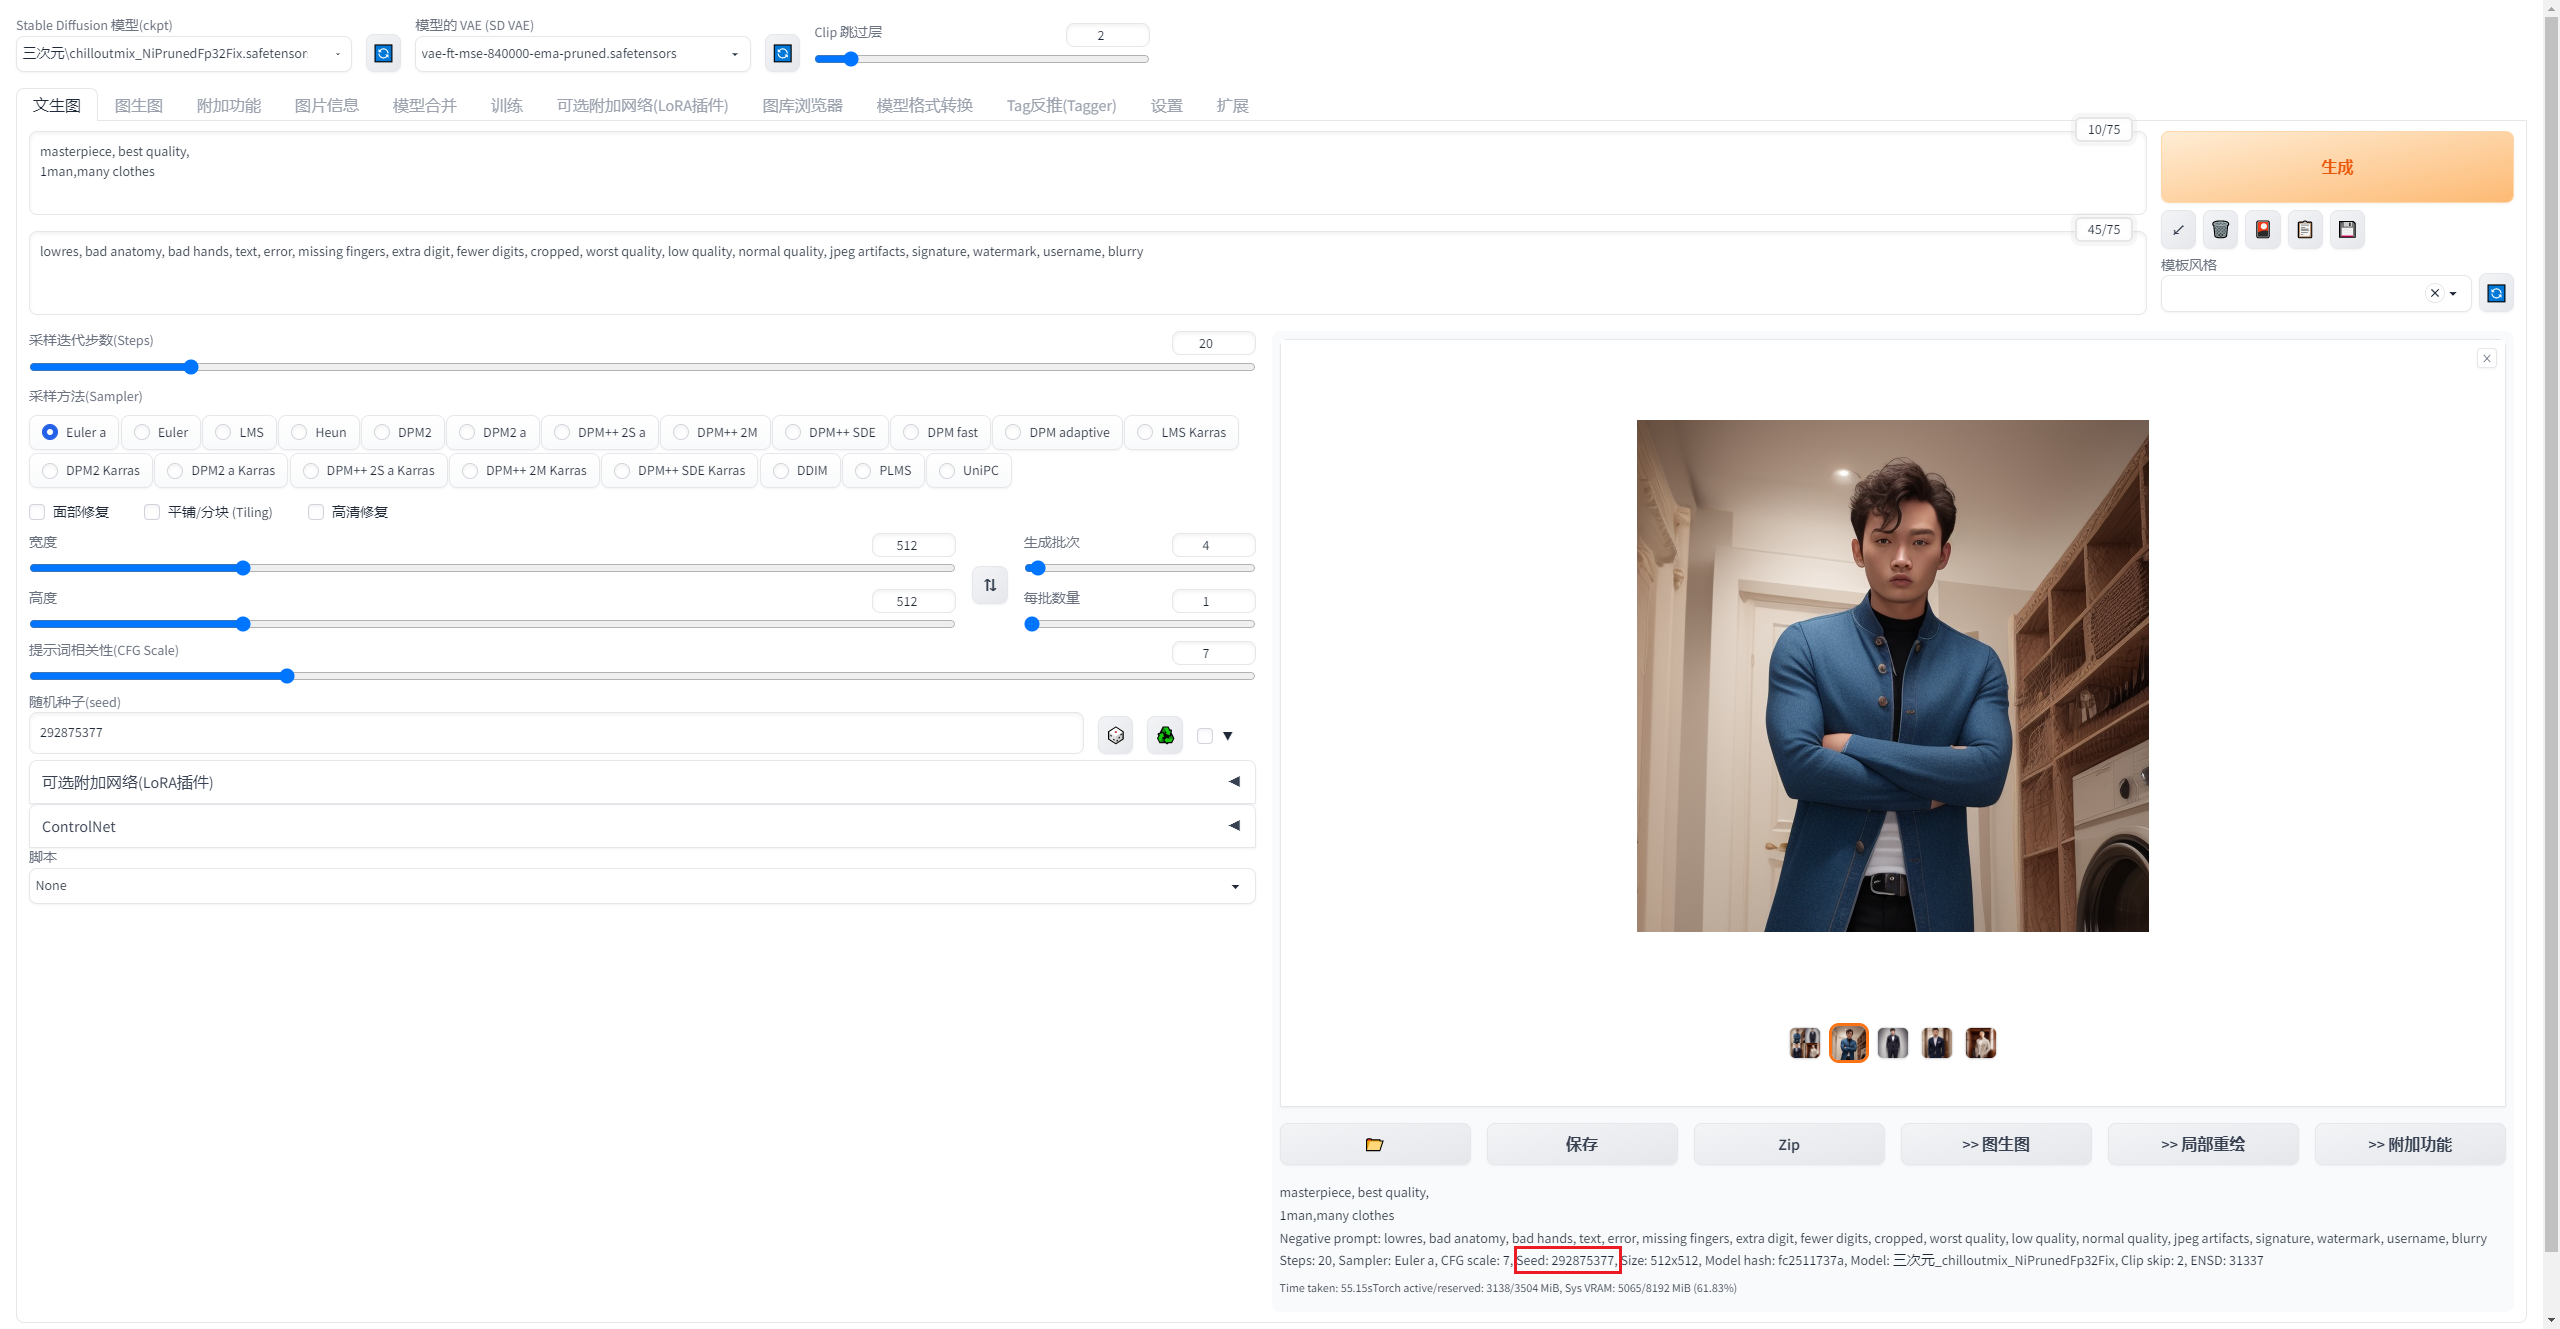2560x1329 pixels.
Task: Open the 脚本 None dropdown
Action: coord(641,886)
